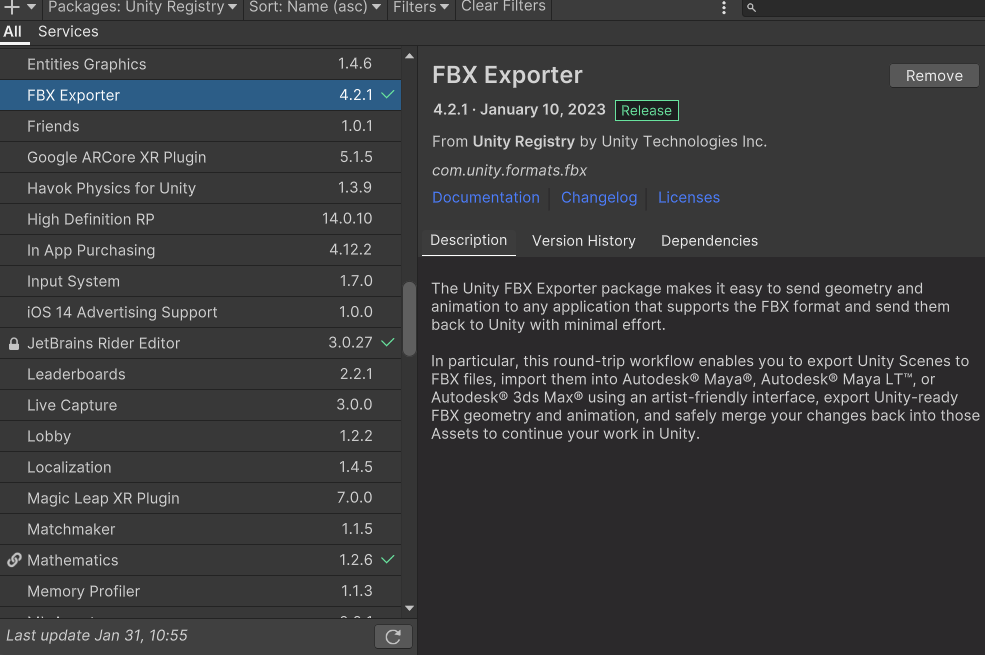This screenshot has width=985, height=655.
Task: Open the Changelog link
Action: pyautogui.click(x=599, y=198)
